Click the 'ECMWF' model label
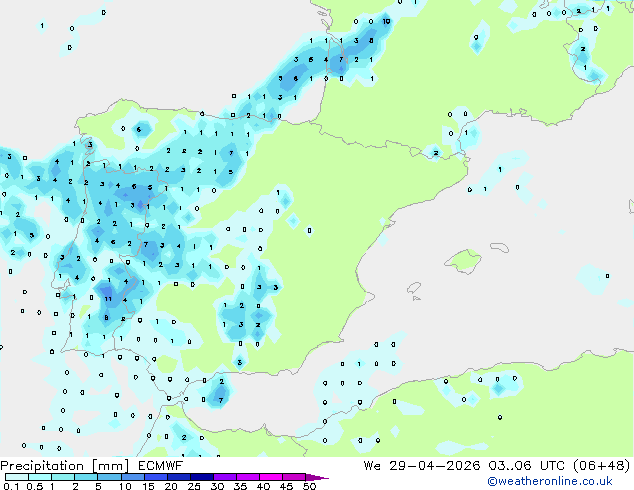Screen dimensions: 634x490 pos(161,466)
